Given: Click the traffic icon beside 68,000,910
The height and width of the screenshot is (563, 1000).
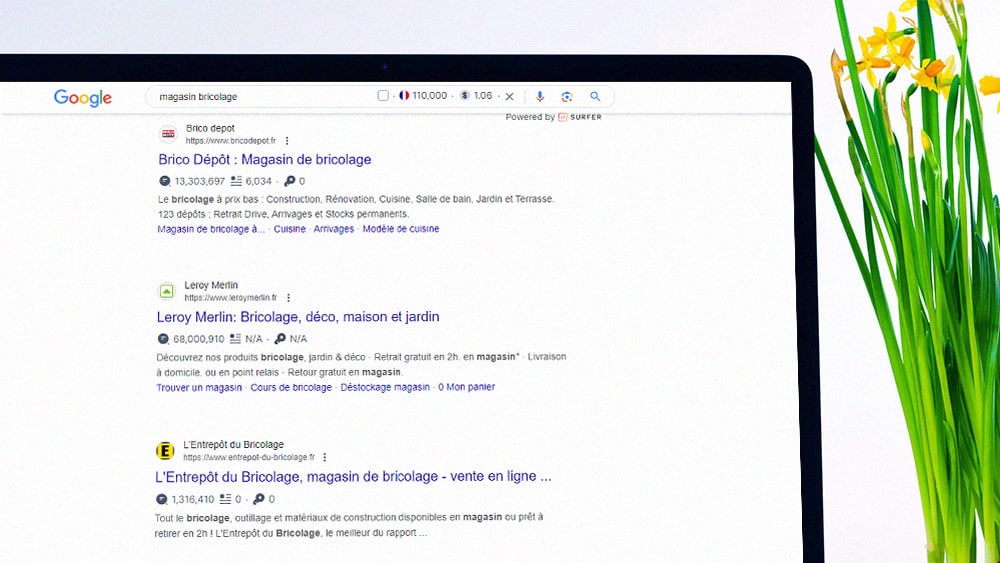Looking at the screenshot, I should pos(163,339).
